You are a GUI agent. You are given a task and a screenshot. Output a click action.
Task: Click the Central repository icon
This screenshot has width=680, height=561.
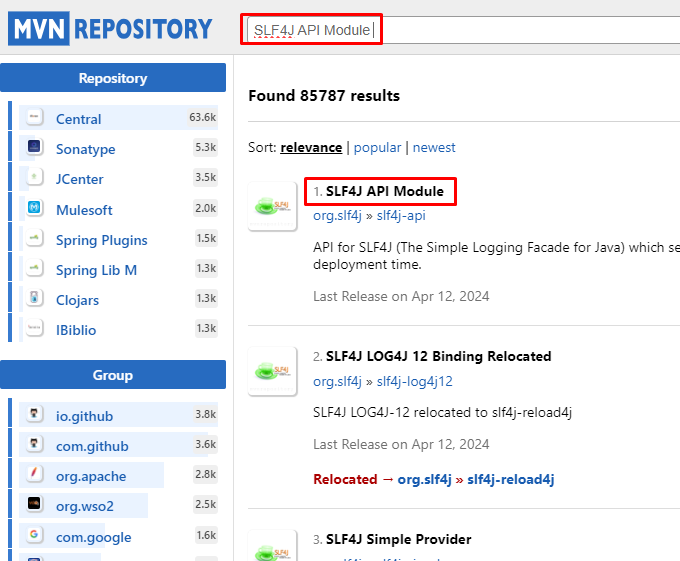point(34,117)
